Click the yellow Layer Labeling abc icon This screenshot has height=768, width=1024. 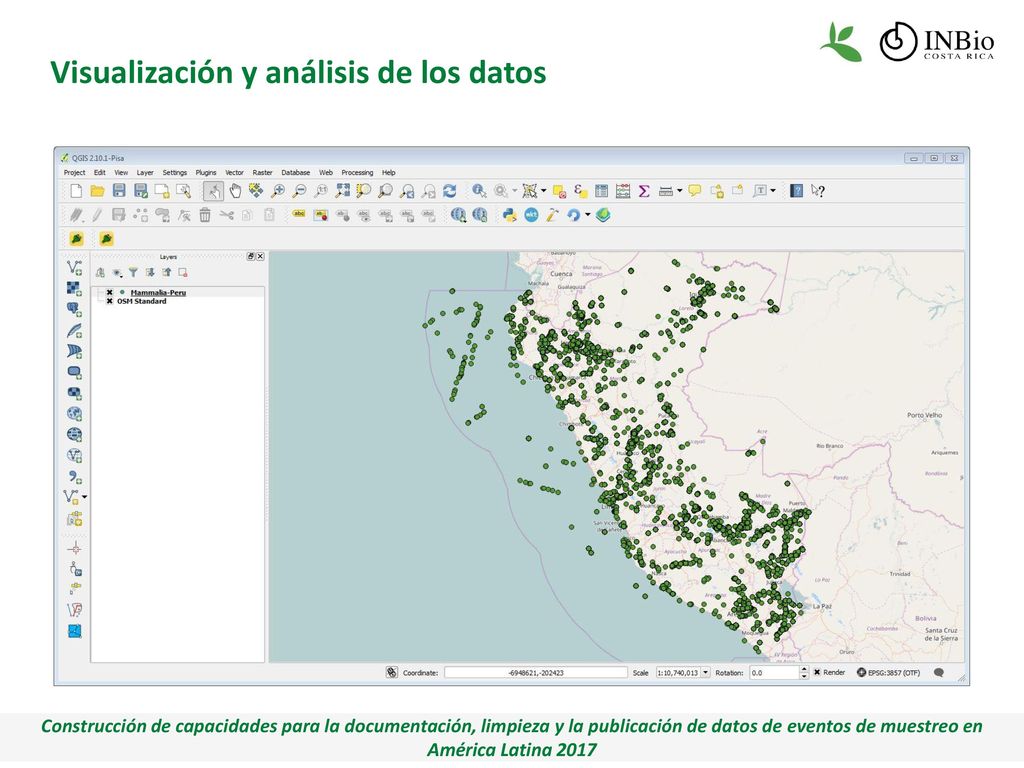pos(298,214)
